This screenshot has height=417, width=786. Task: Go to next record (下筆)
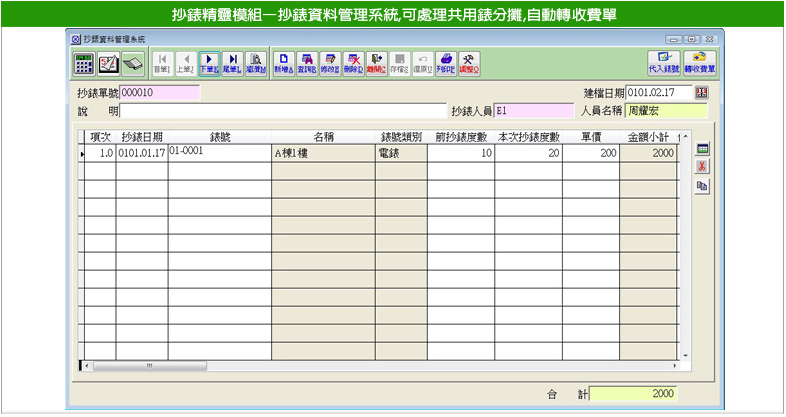pyautogui.click(x=209, y=63)
